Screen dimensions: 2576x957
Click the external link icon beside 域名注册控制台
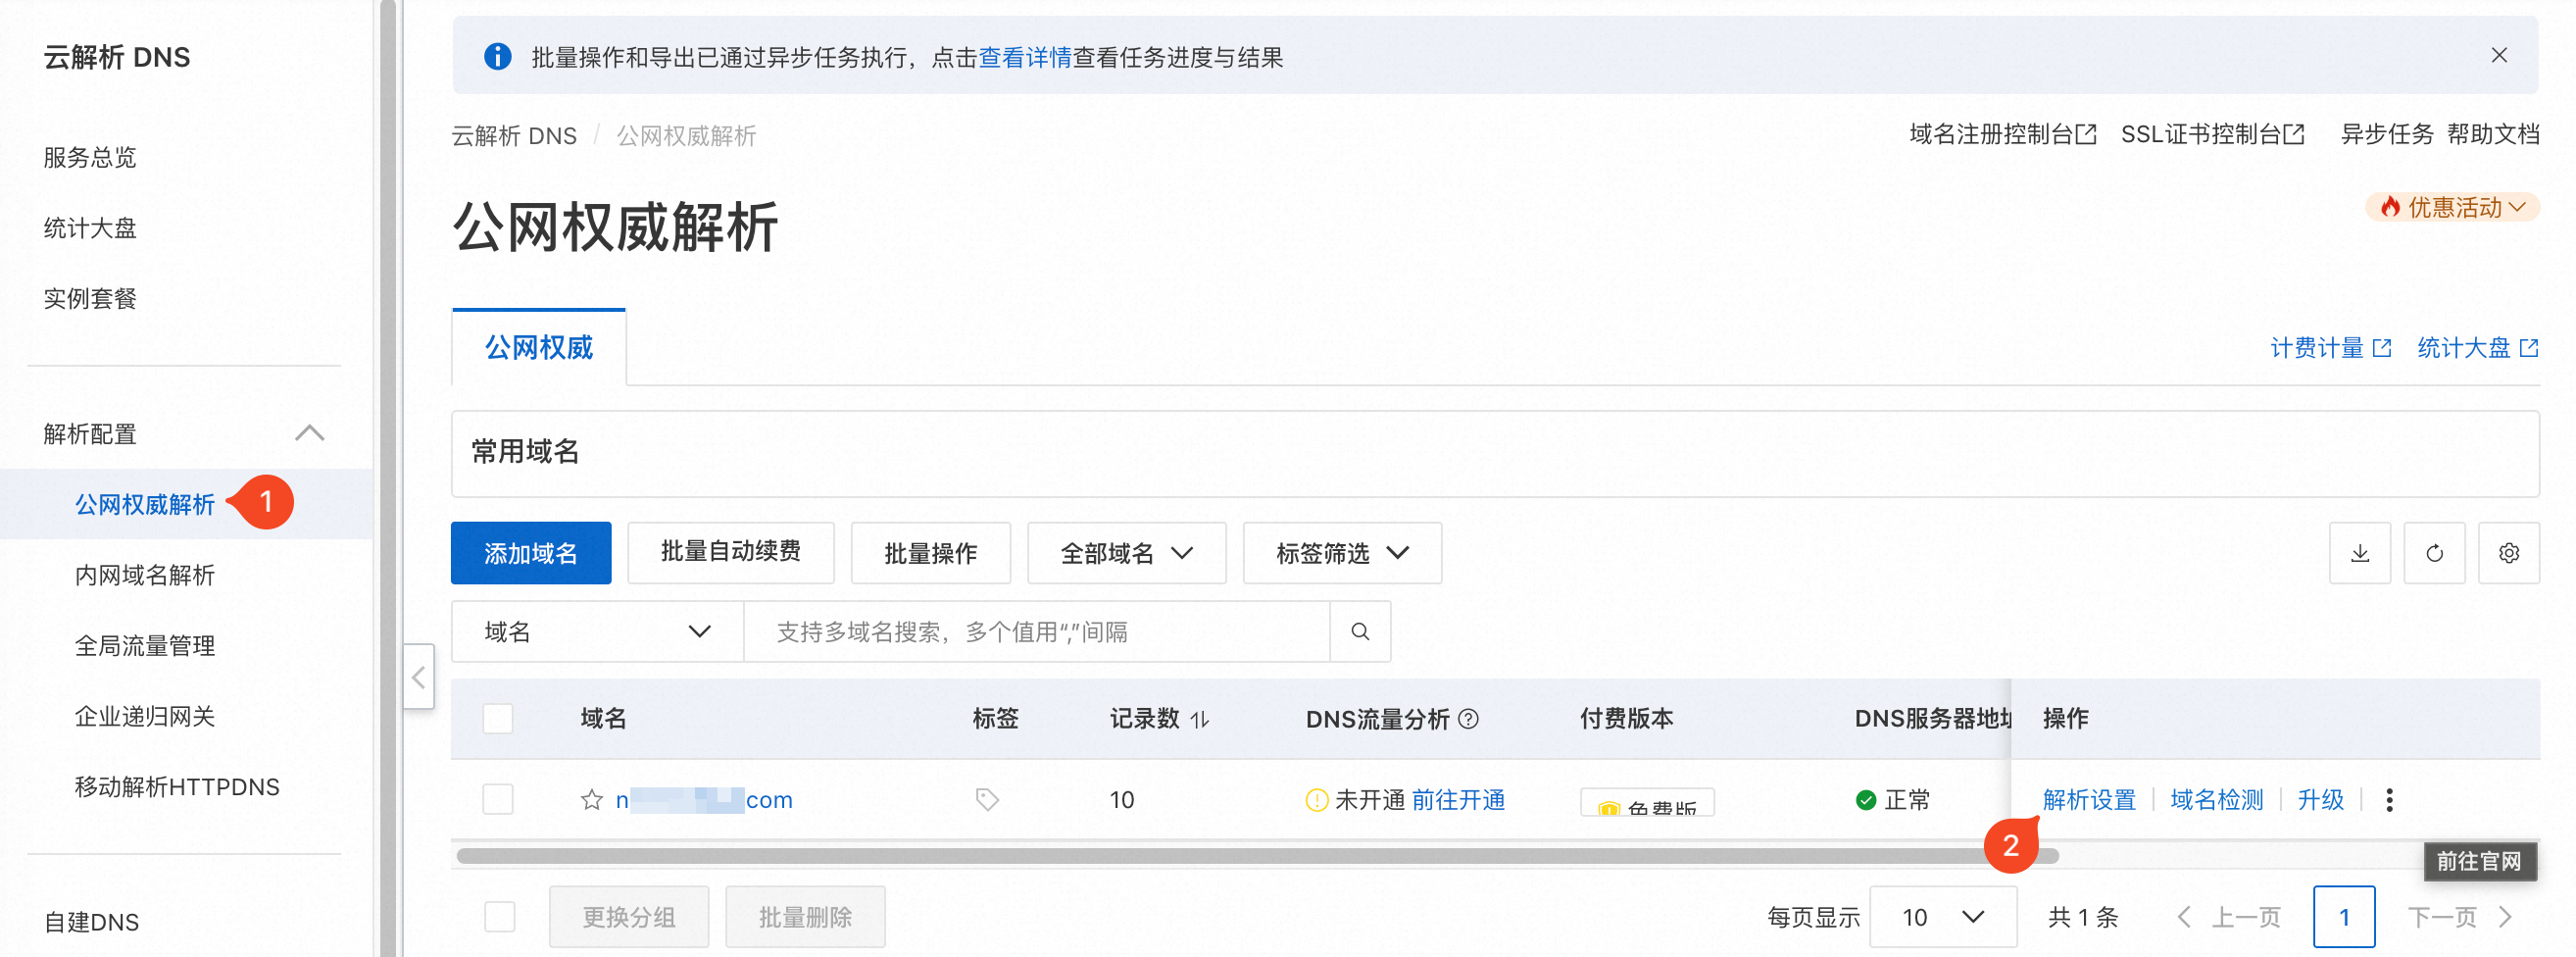click(2086, 135)
